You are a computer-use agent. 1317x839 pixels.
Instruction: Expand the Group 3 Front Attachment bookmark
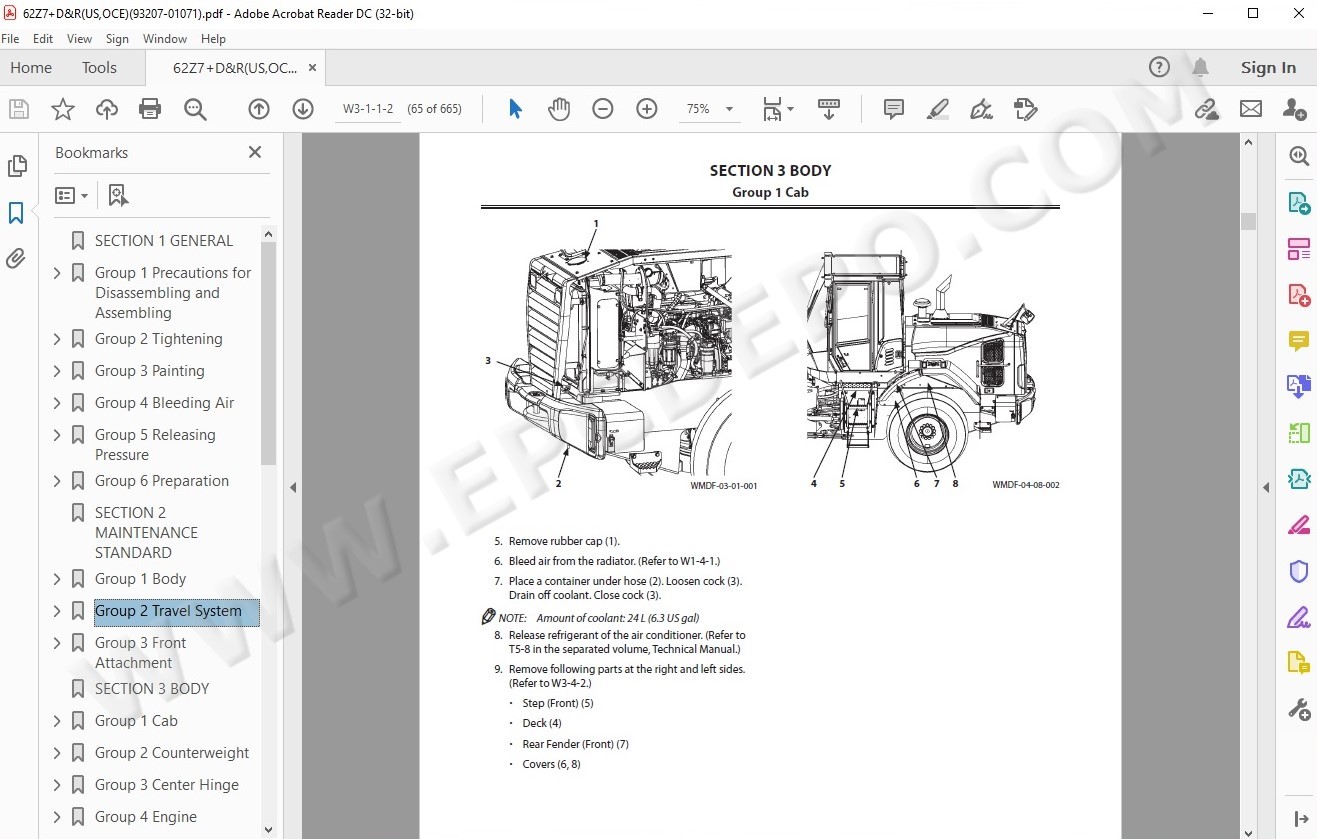[x=57, y=643]
